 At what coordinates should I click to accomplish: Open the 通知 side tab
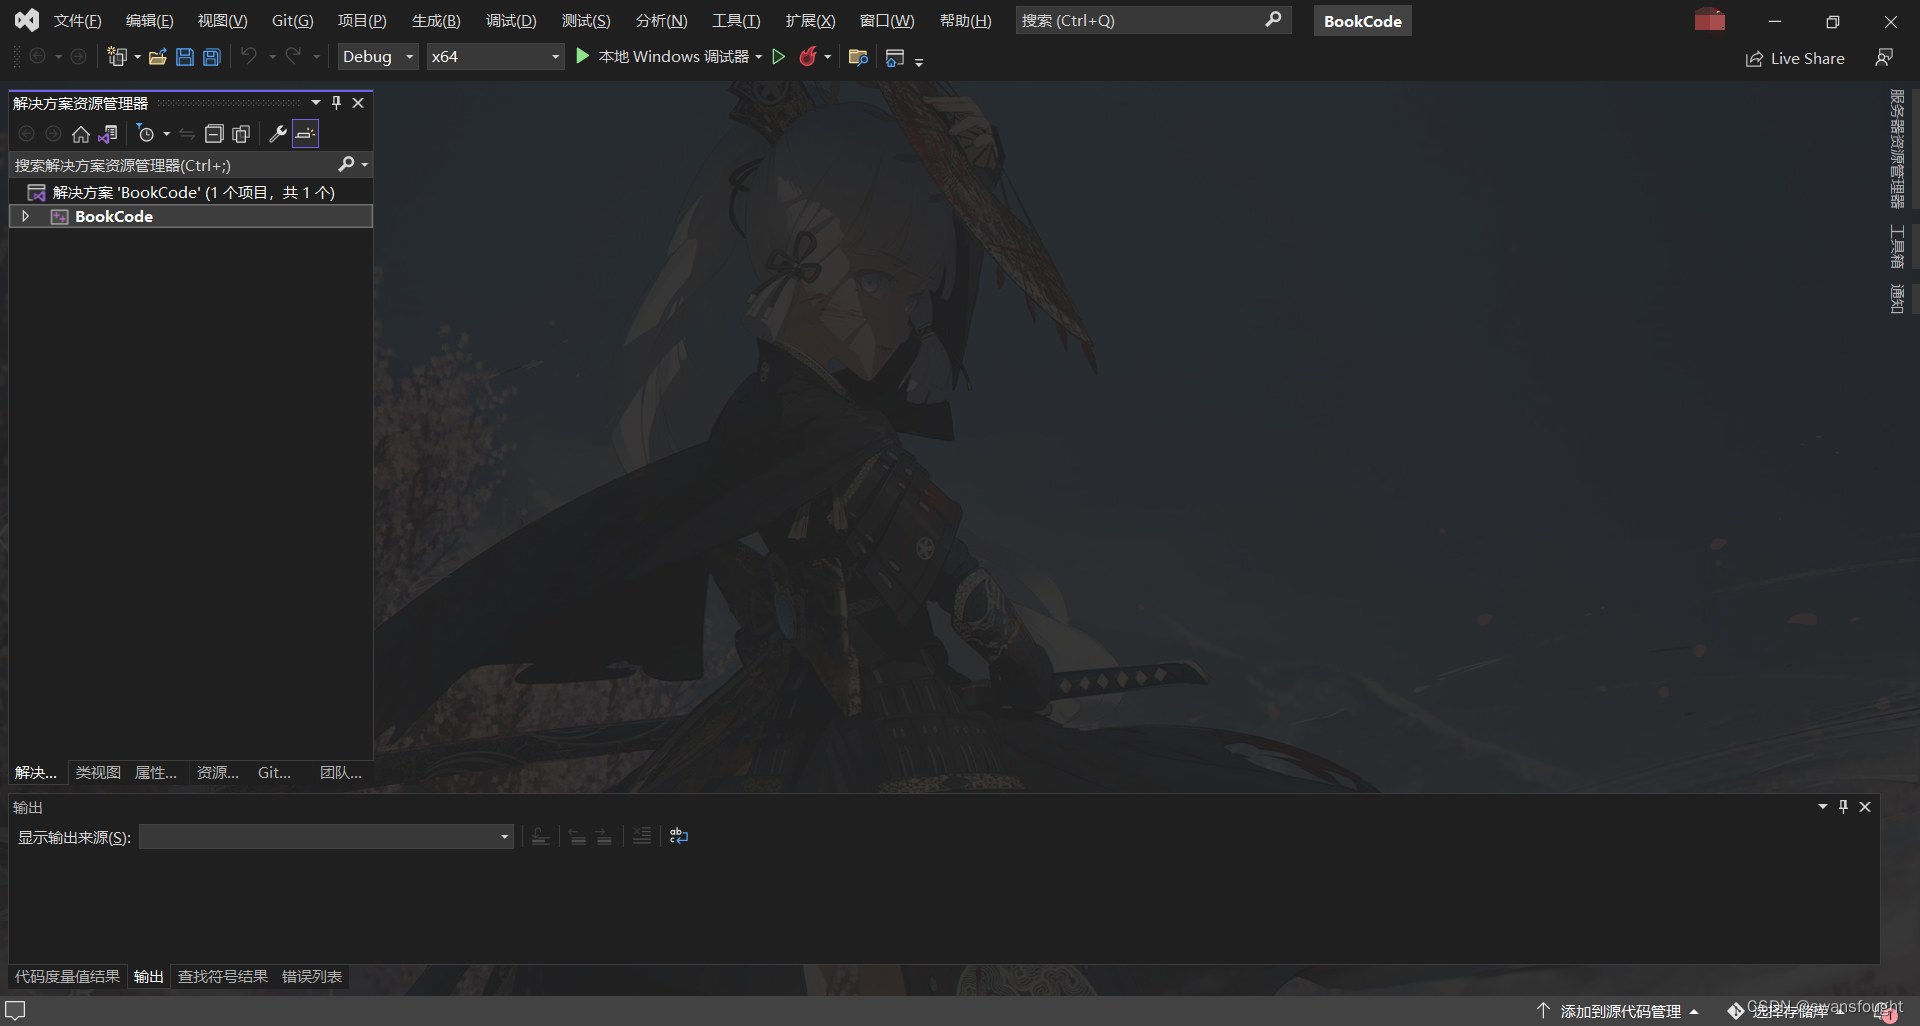click(x=1896, y=298)
